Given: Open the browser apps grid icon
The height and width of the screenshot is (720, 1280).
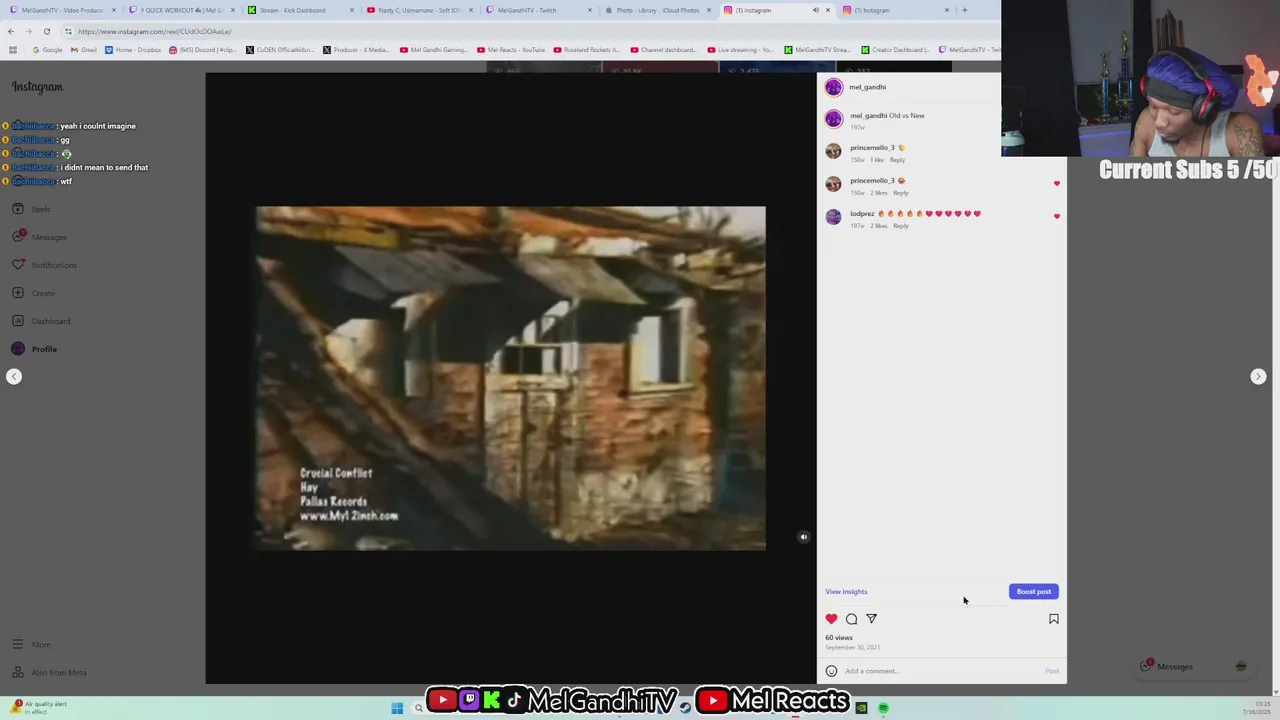Looking at the screenshot, I should point(13,49).
